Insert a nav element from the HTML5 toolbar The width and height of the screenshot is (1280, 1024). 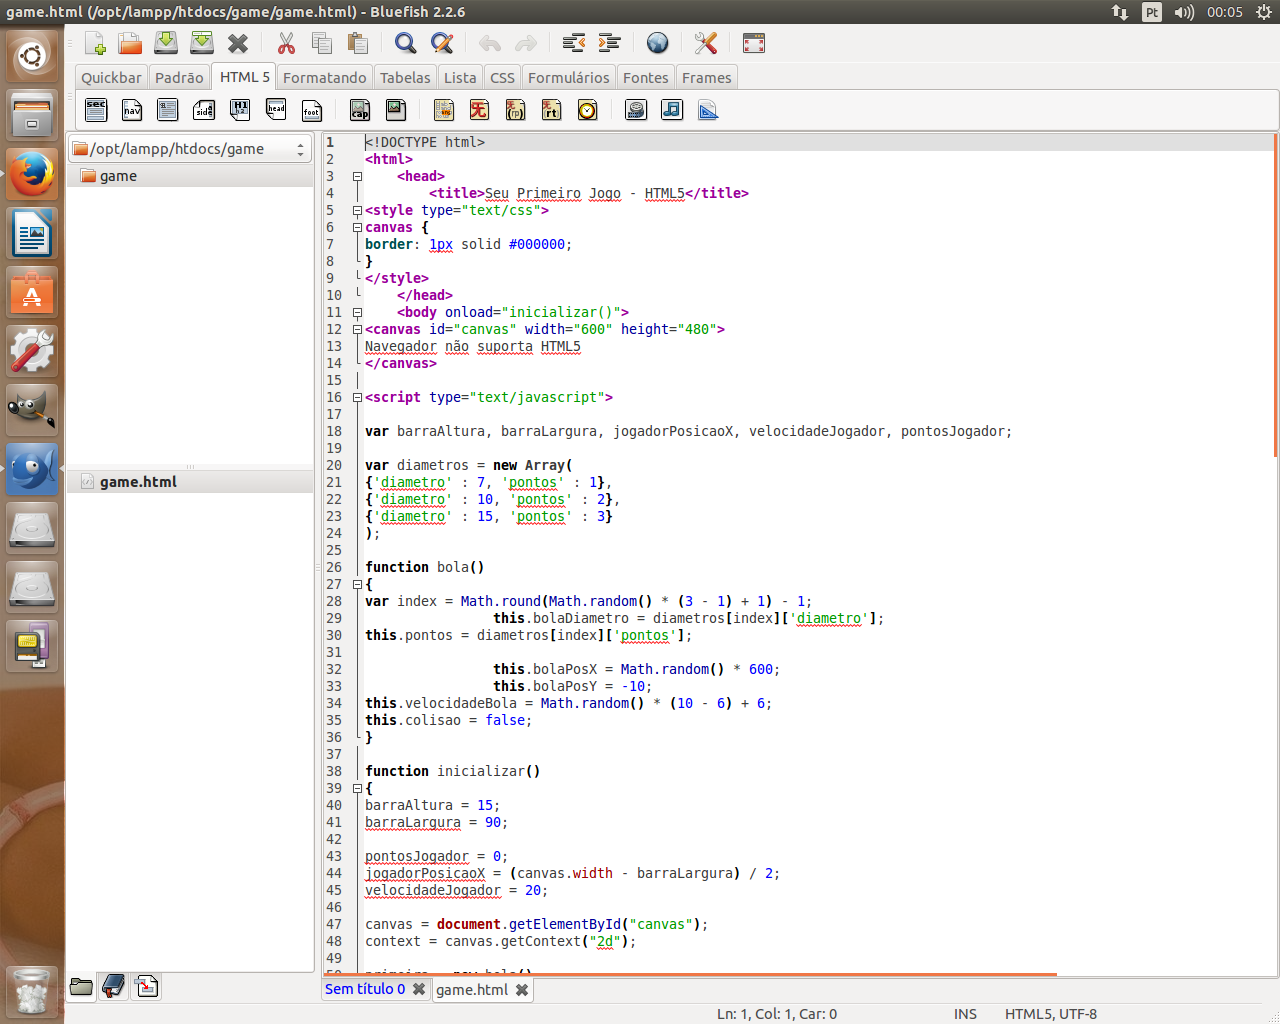[x=132, y=110]
